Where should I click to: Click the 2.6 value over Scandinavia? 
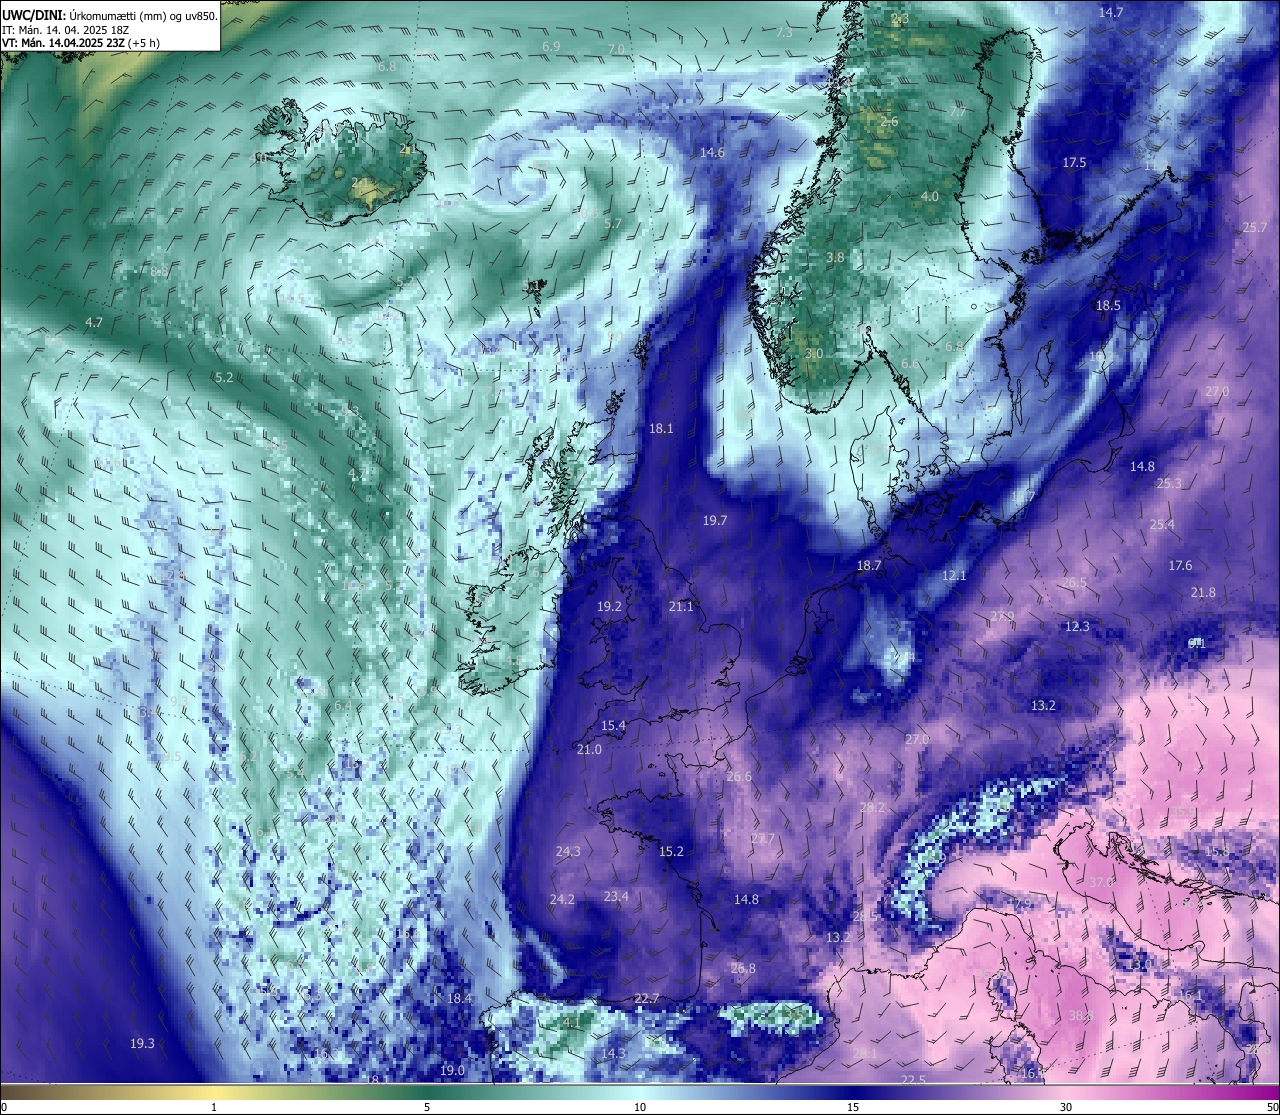889,122
